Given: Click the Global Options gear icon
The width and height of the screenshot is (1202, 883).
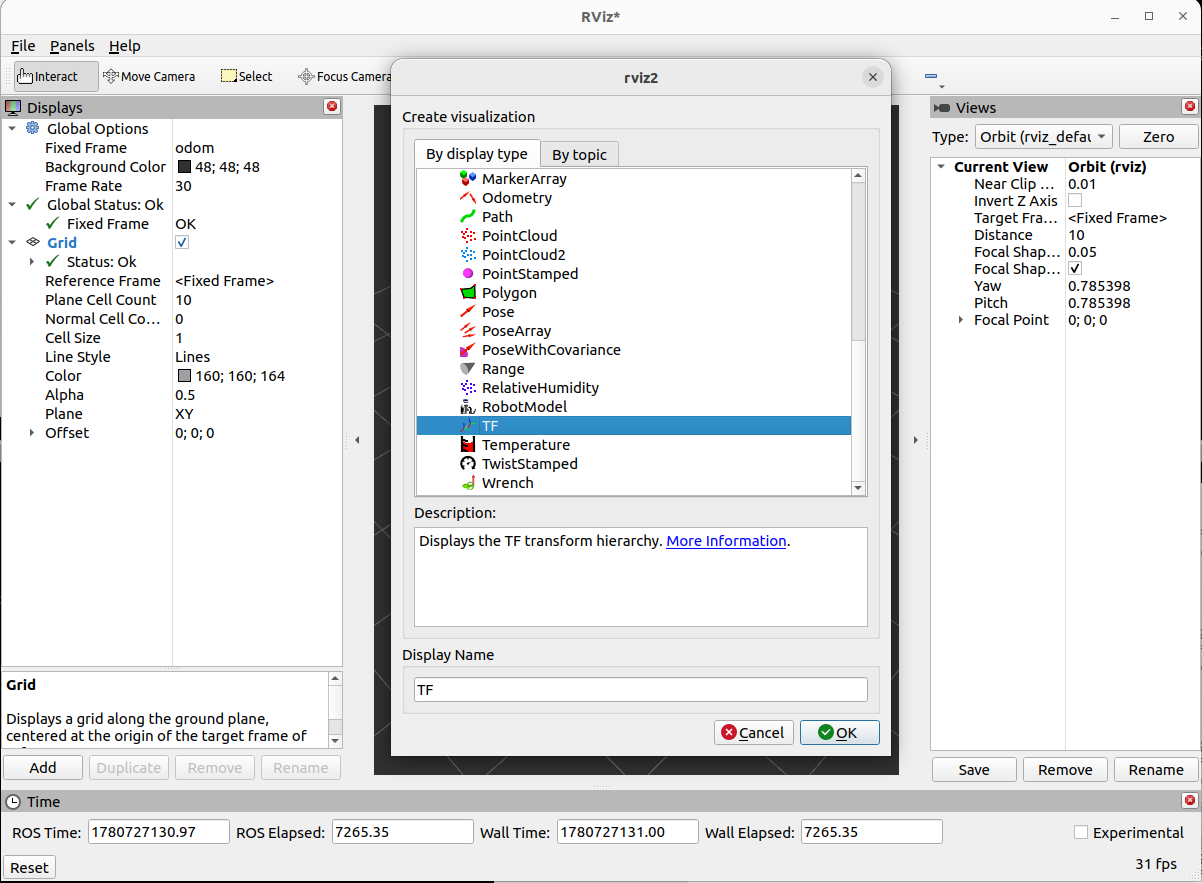Looking at the screenshot, I should [x=33, y=128].
